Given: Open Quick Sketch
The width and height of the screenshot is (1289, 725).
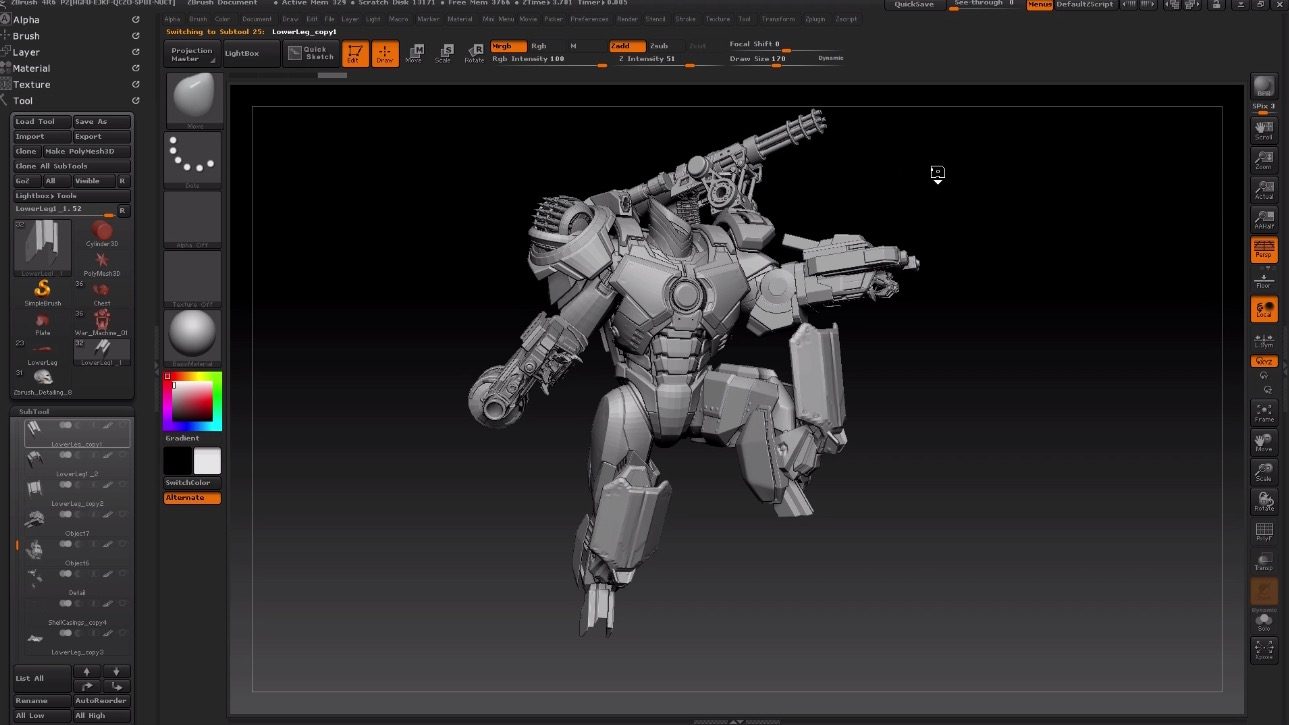Looking at the screenshot, I should [x=310, y=53].
